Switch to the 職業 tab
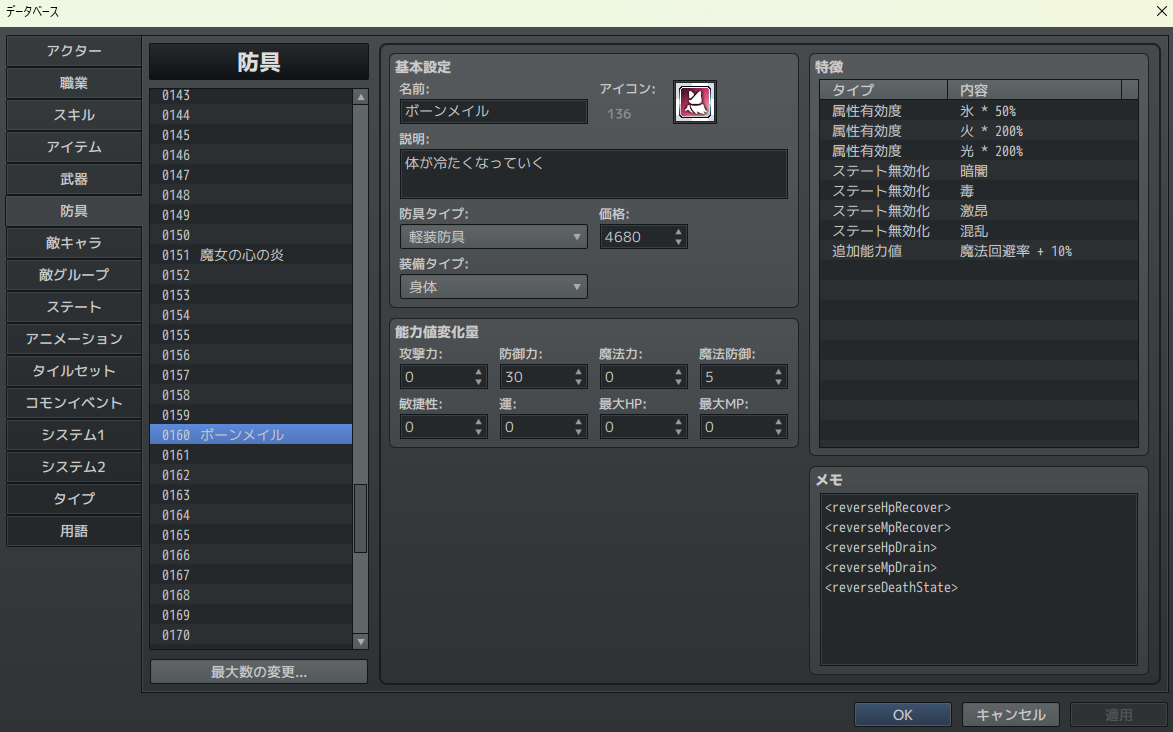Viewport: 1173px width, 732px height. [73, 83]
